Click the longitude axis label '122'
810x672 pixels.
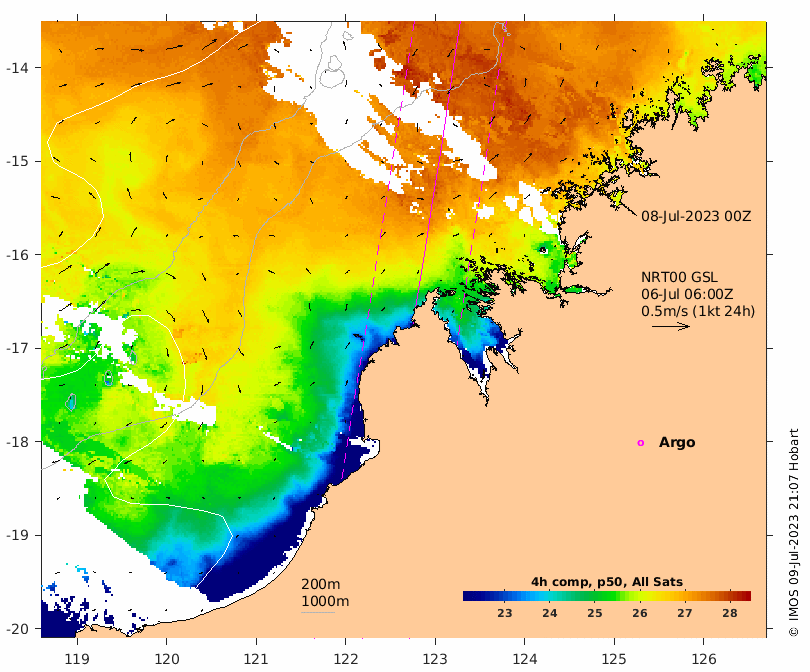pos(346,659)
